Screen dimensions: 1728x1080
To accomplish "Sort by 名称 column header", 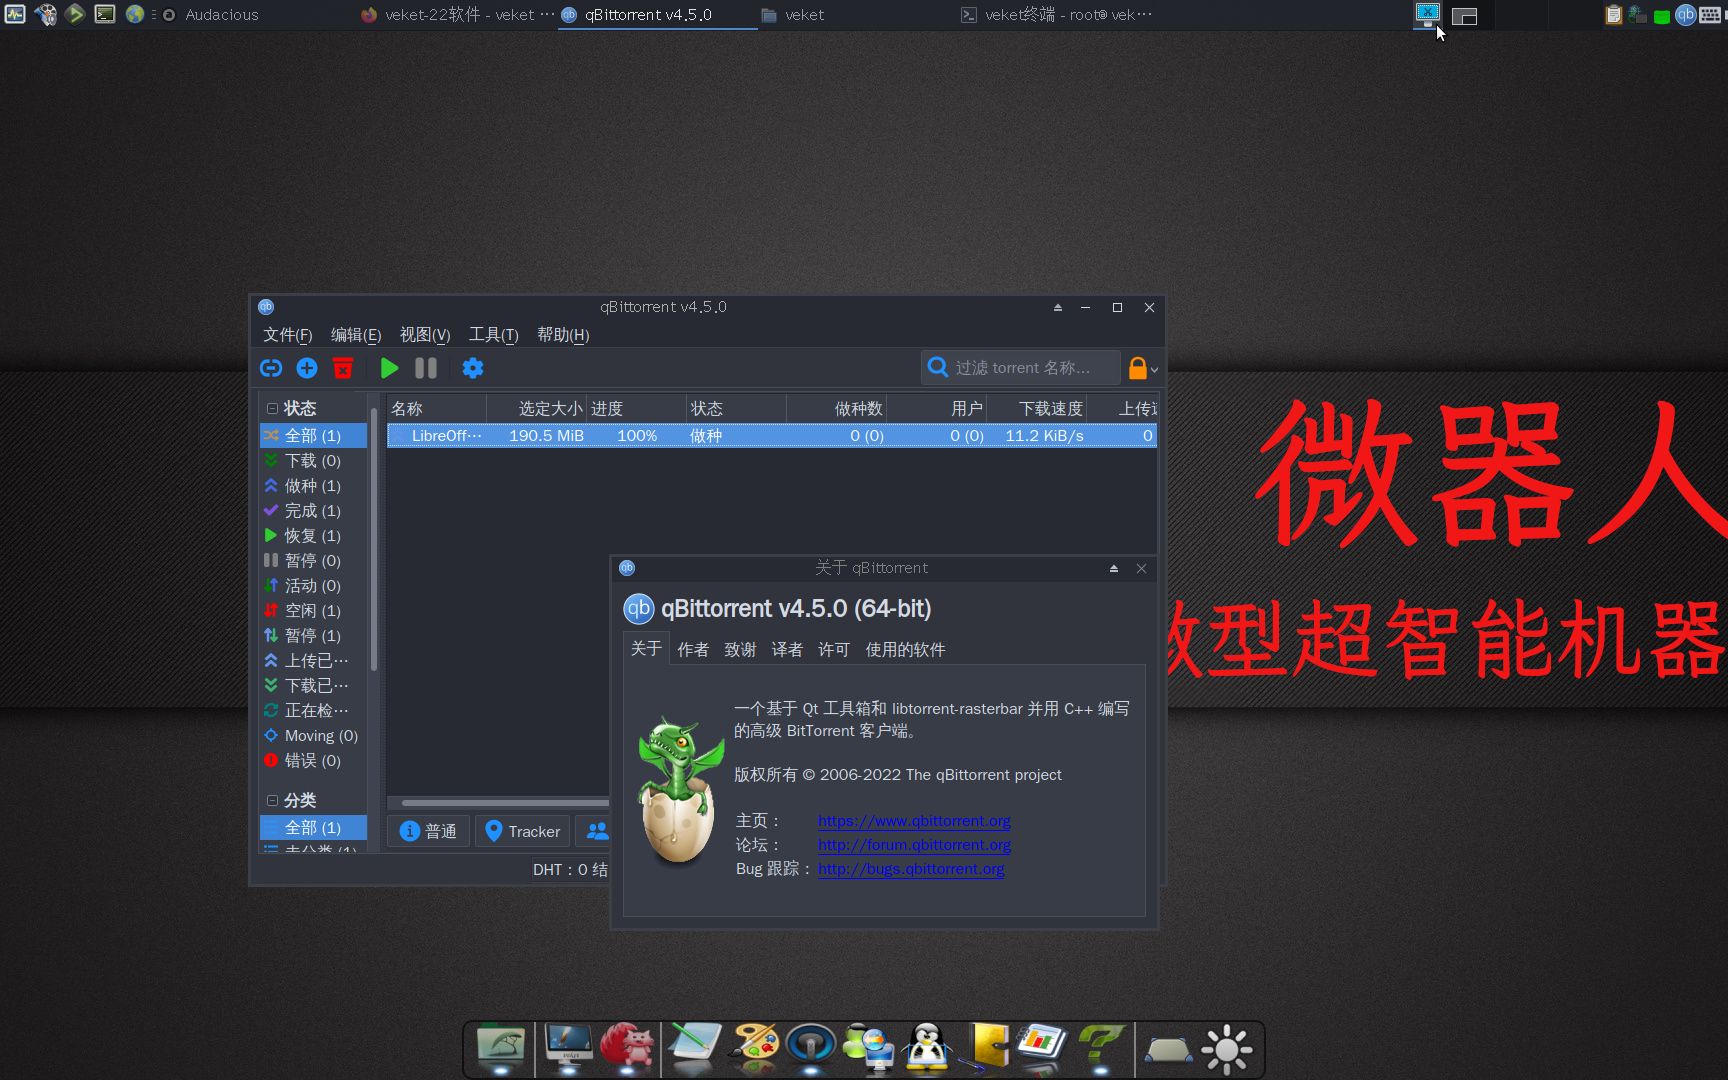I will coord(436,409).
